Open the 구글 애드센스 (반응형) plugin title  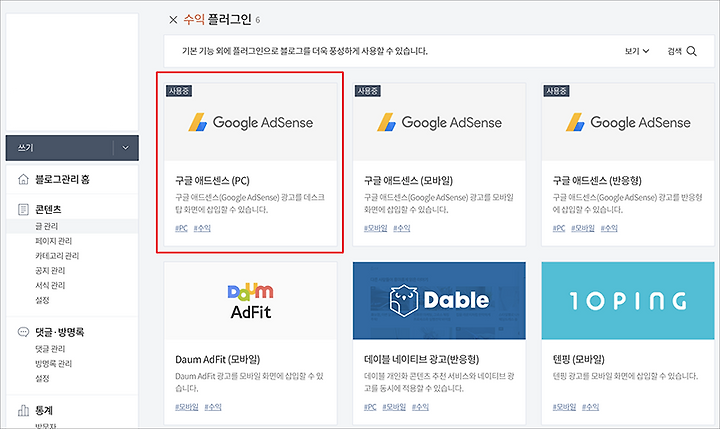coord(597,181)
